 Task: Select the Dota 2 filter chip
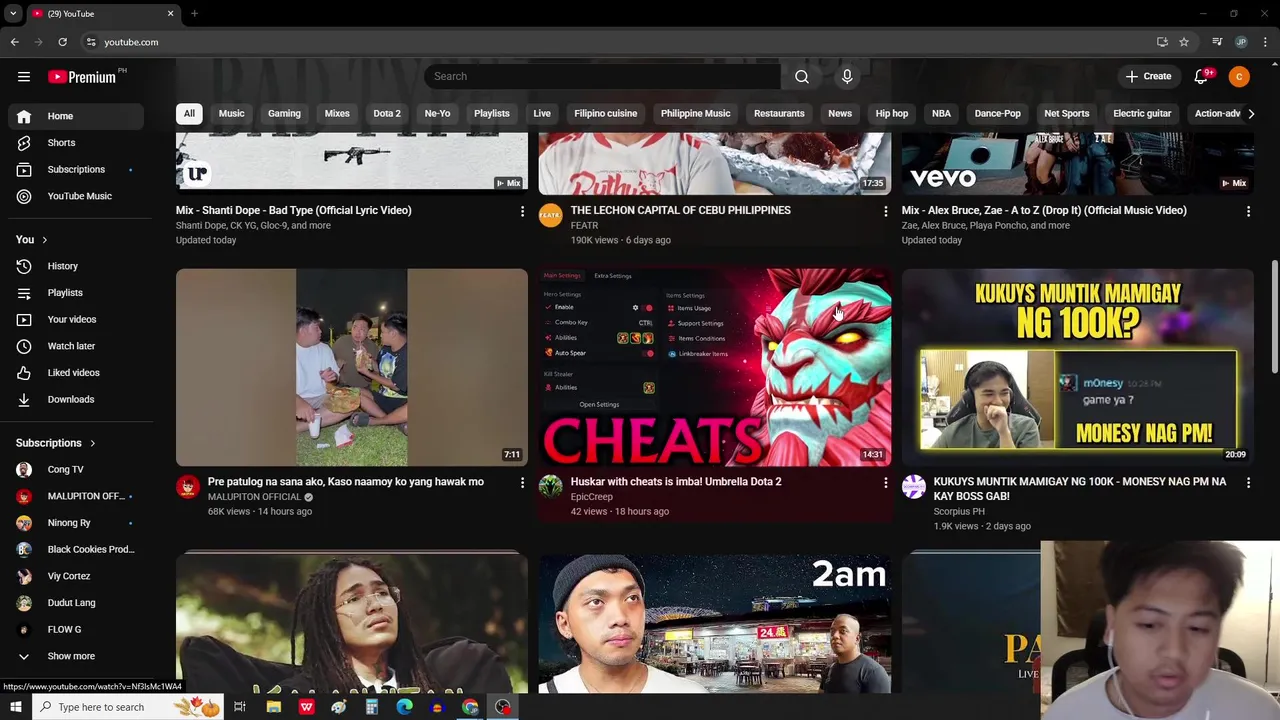pyautogui.click(x=387, y=113)
